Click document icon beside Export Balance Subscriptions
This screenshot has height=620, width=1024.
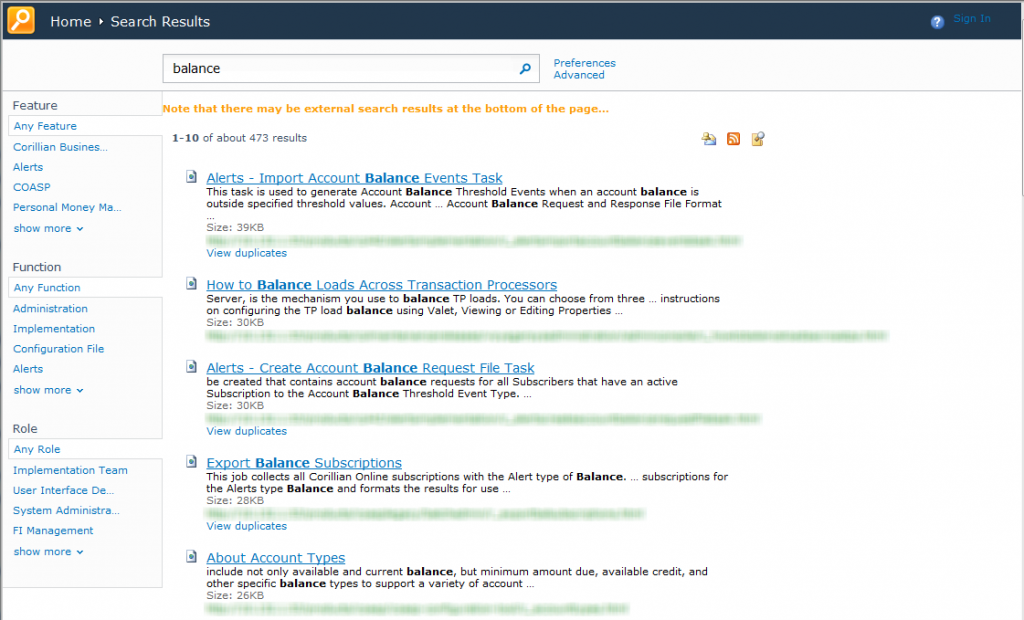191,461
